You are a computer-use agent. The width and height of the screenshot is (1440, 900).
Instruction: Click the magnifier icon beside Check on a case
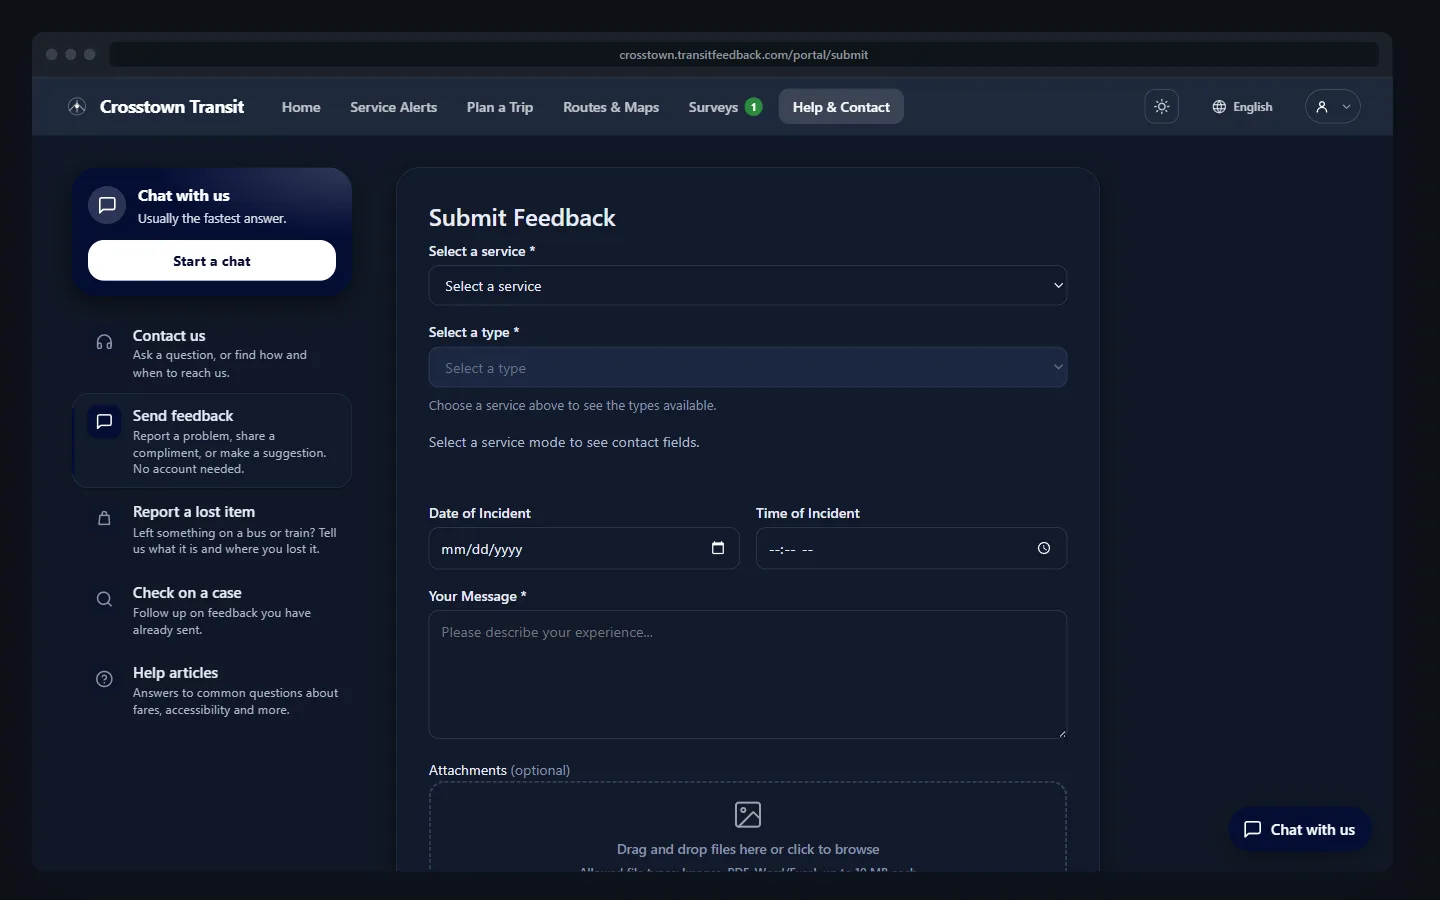click(104, 599)
